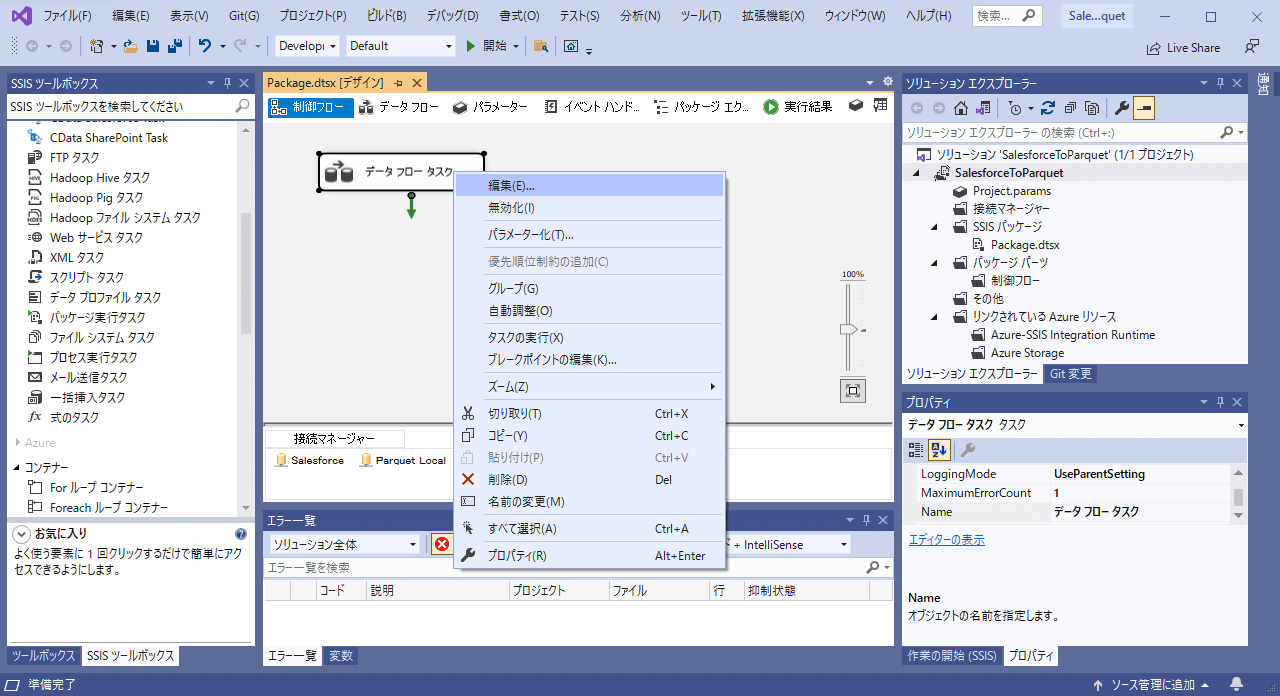This screenshot has width=1280, height=696.
Task: Collapse the SalesforceToParquet project node
Action: (918, 173)
